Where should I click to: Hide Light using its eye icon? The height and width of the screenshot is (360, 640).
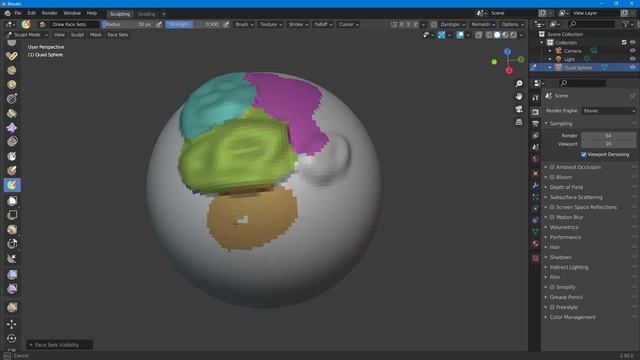[x=633, y=59]
